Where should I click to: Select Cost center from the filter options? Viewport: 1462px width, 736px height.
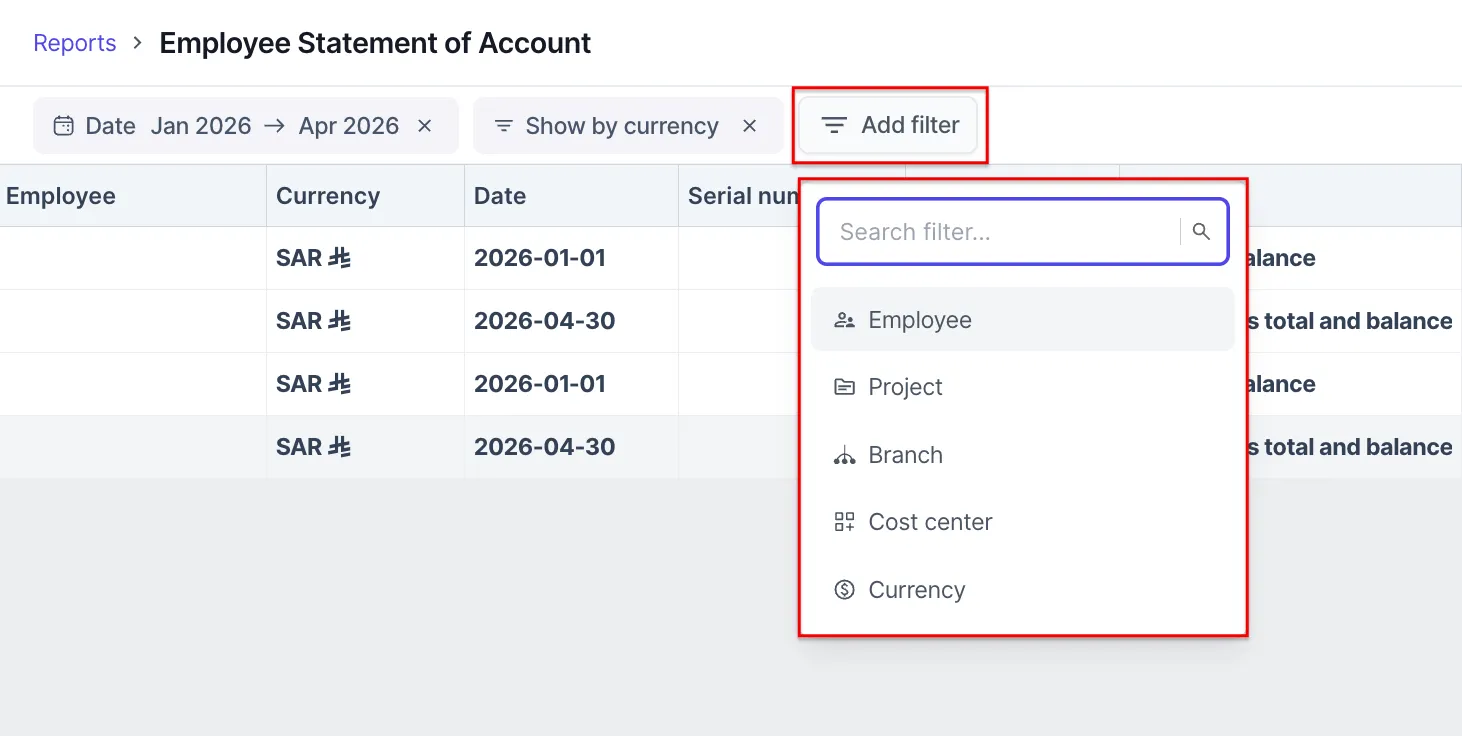[931, 521]
